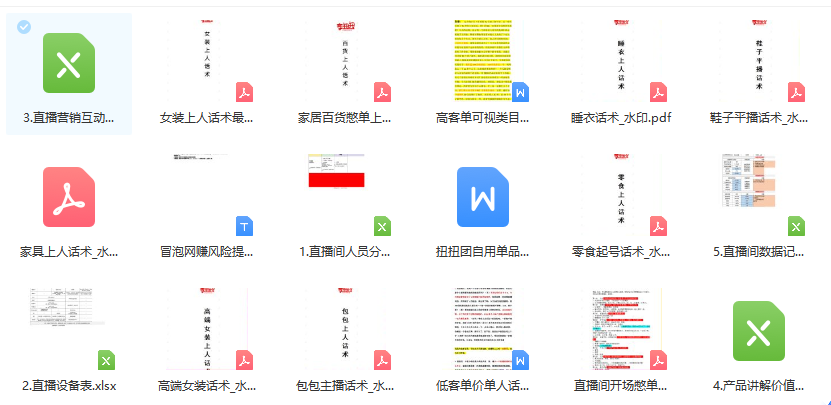
Task: Click the file name 包包主播话术_水...
Action: pyautogui.click(x=345, y=386)
